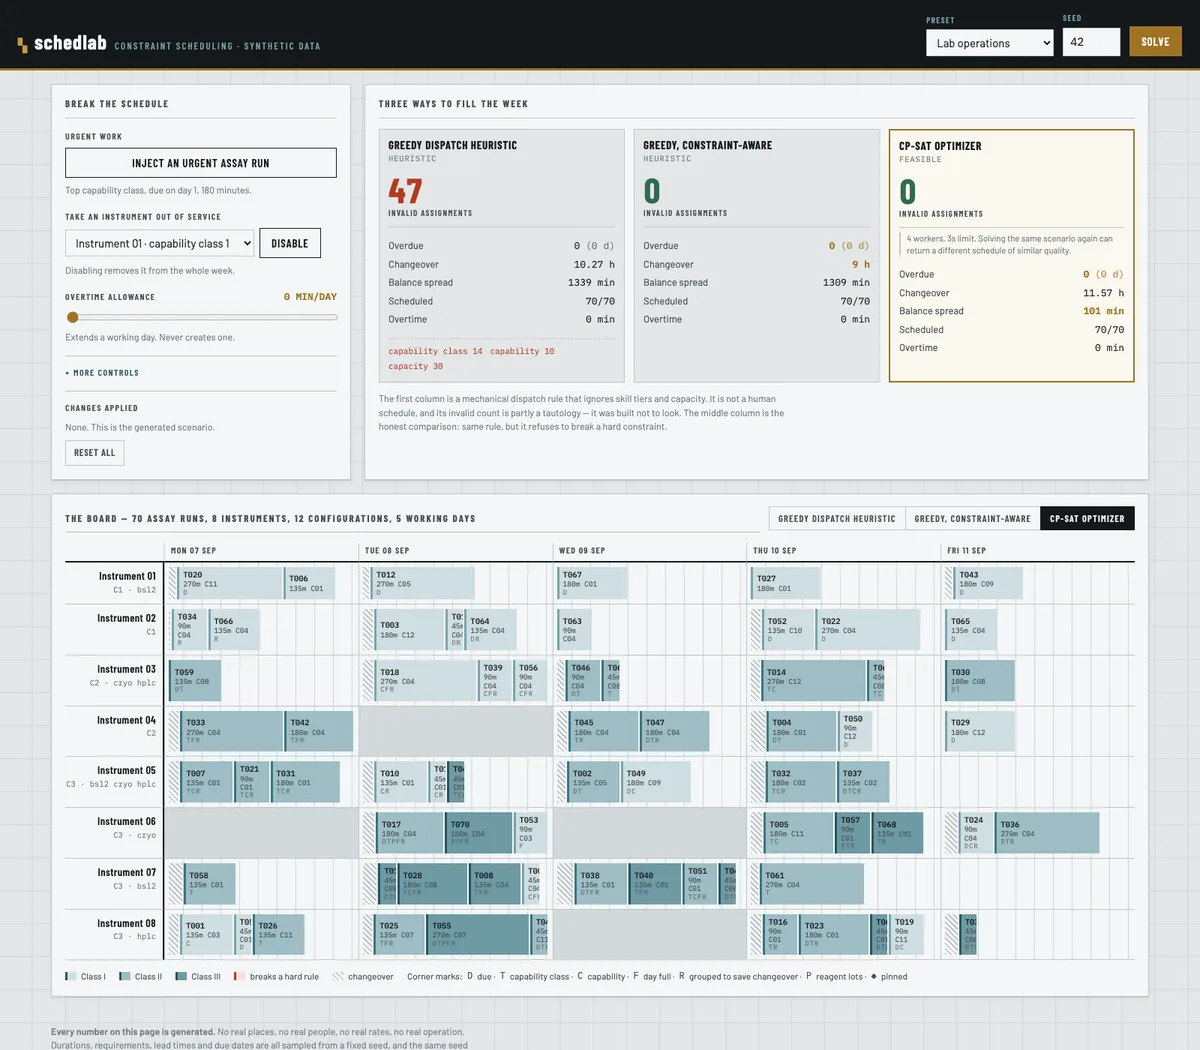The width and height of the screenshot is (1200, 1050).
Task: Click the Instrument 06 row label
Action: tap(126, 821)
